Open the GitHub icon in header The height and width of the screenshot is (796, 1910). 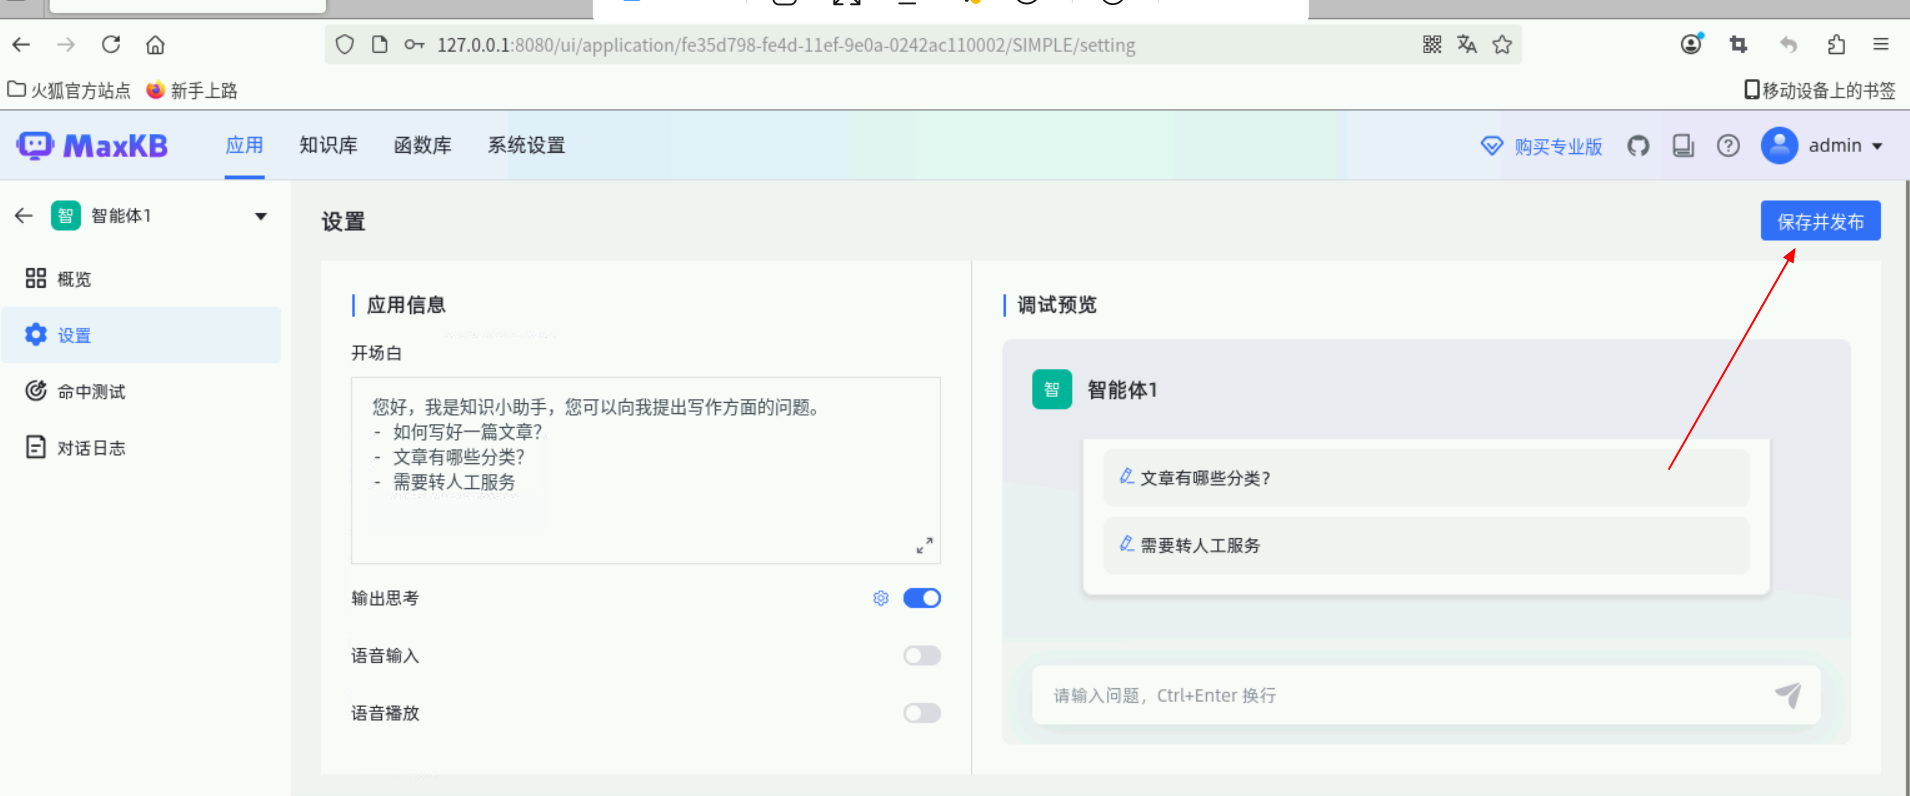(1638, 146)
